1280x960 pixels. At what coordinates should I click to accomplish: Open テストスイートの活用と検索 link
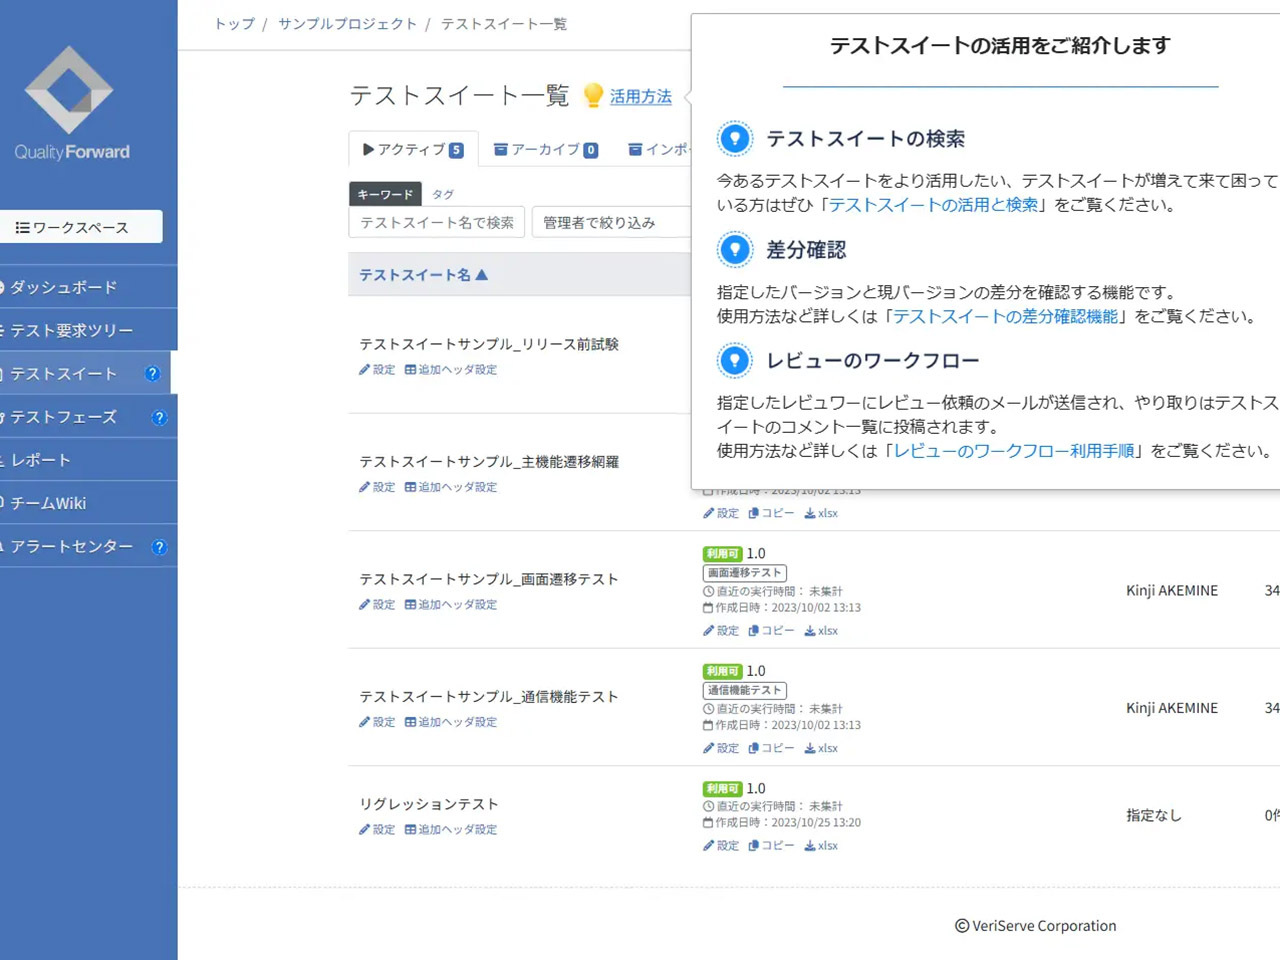tap(933, 205)
